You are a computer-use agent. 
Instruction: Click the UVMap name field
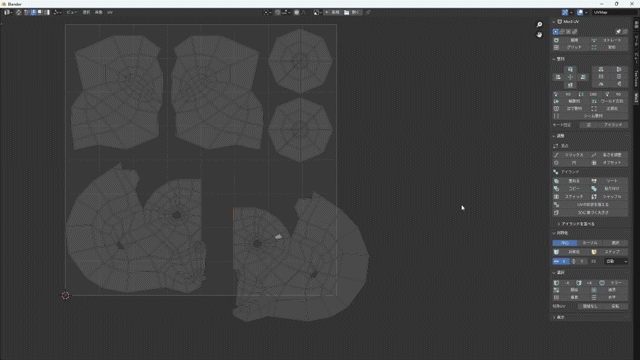(611, 12)
